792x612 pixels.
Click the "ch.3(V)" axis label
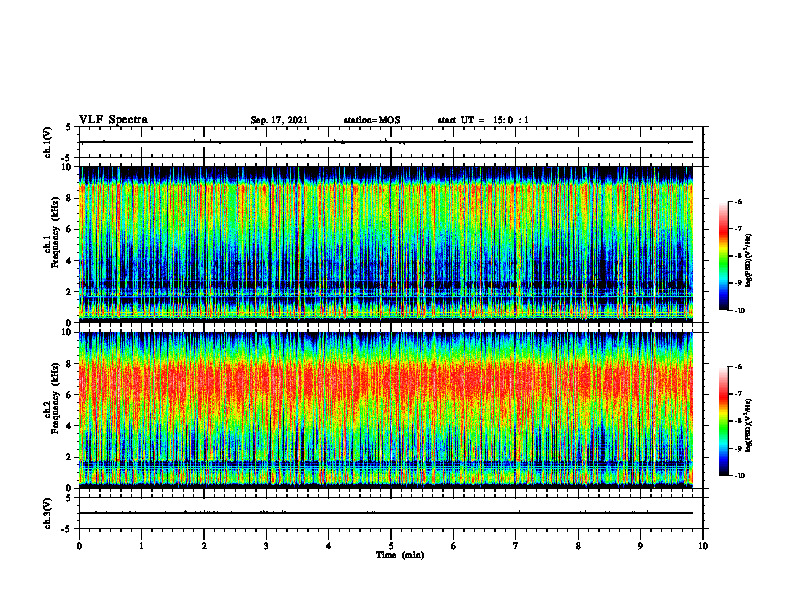(x=48, y=514)
